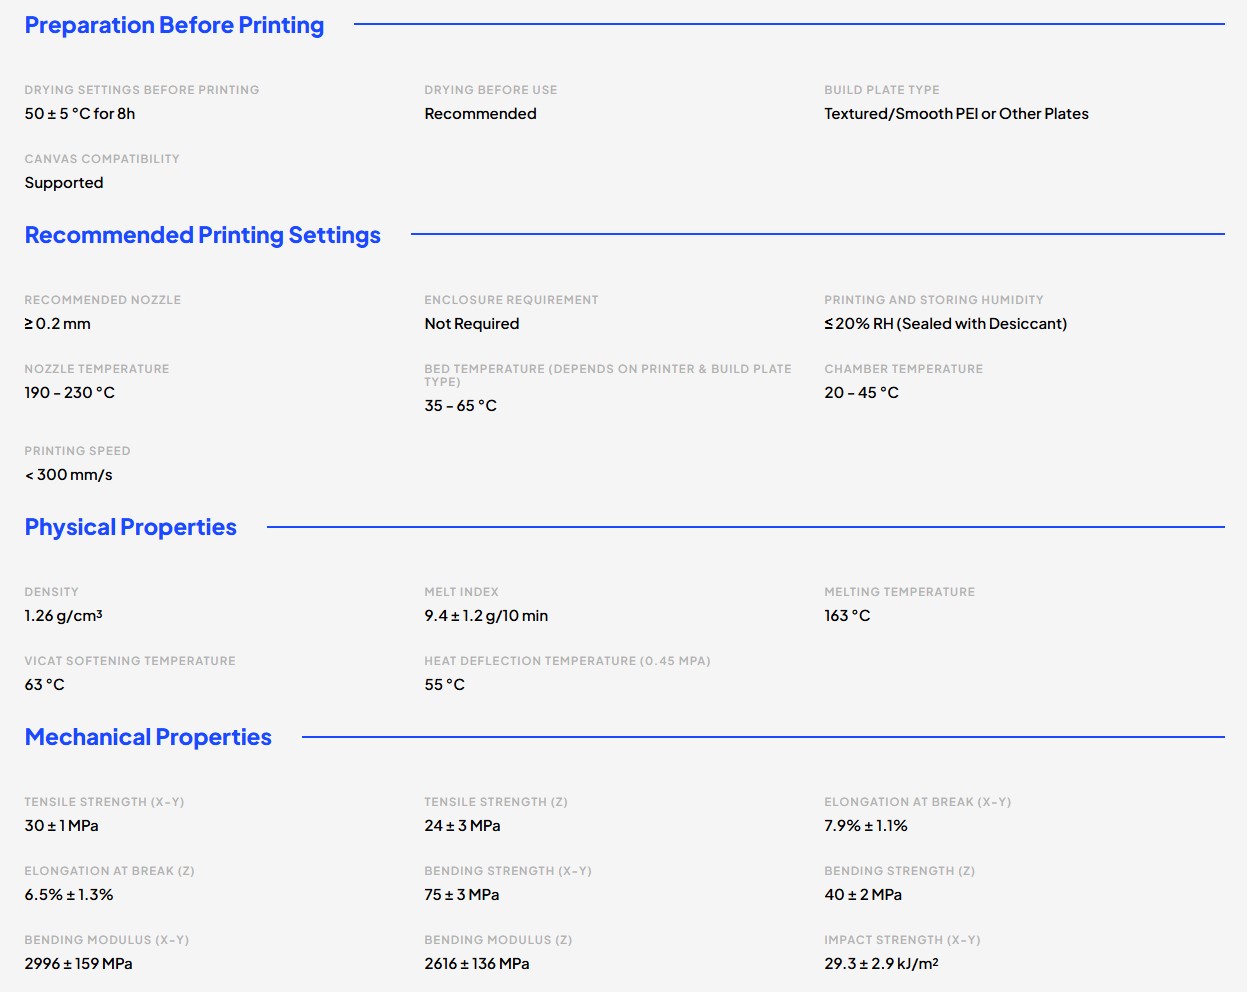Click the nozzle temperature value 190 - 230 °C
Viewport: 1247px width, 992px height.
(x=70, y=393)
